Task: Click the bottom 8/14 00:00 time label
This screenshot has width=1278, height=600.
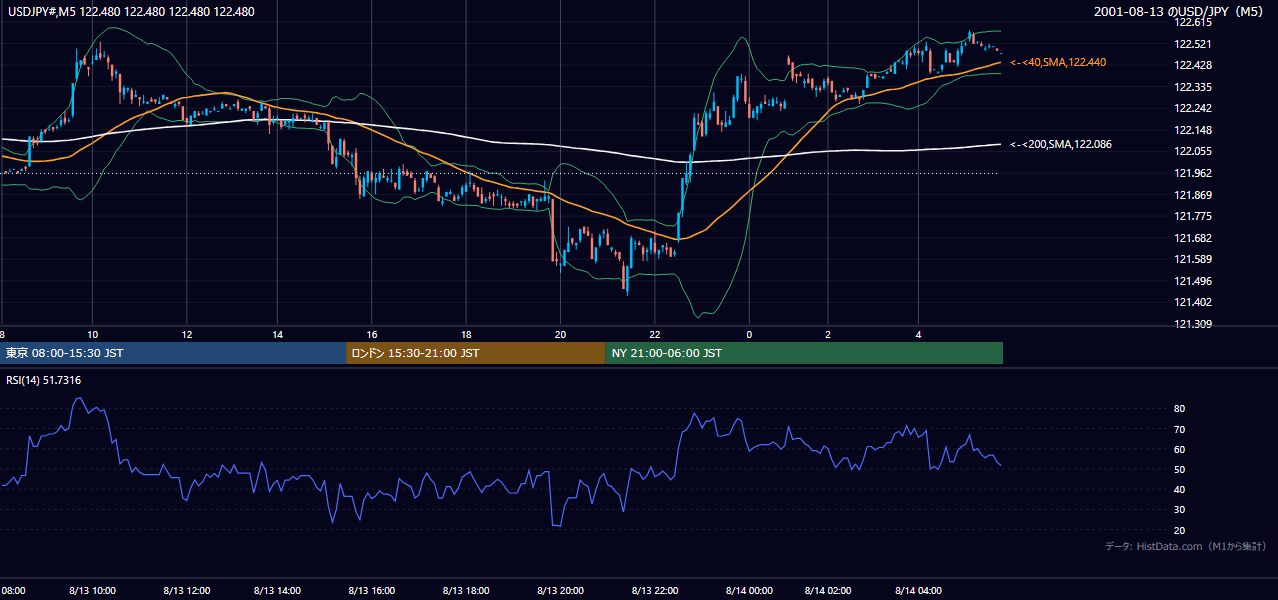Action: coord(748,590)
